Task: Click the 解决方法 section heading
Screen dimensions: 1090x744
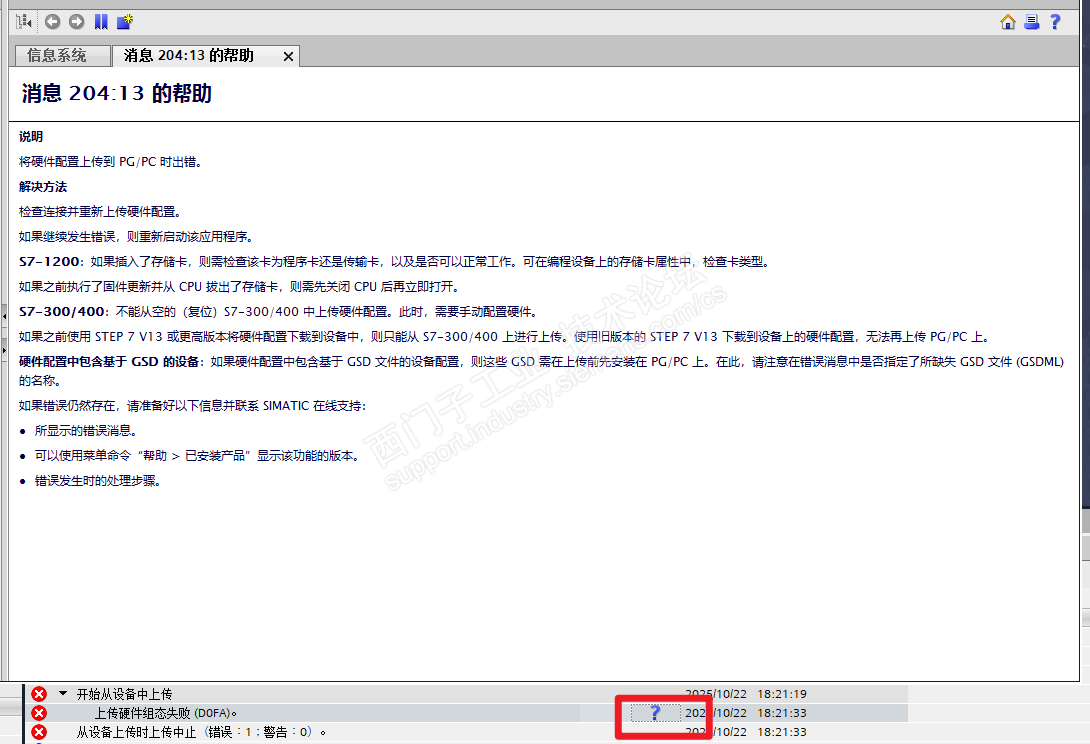Action: (x=43, y=186)
